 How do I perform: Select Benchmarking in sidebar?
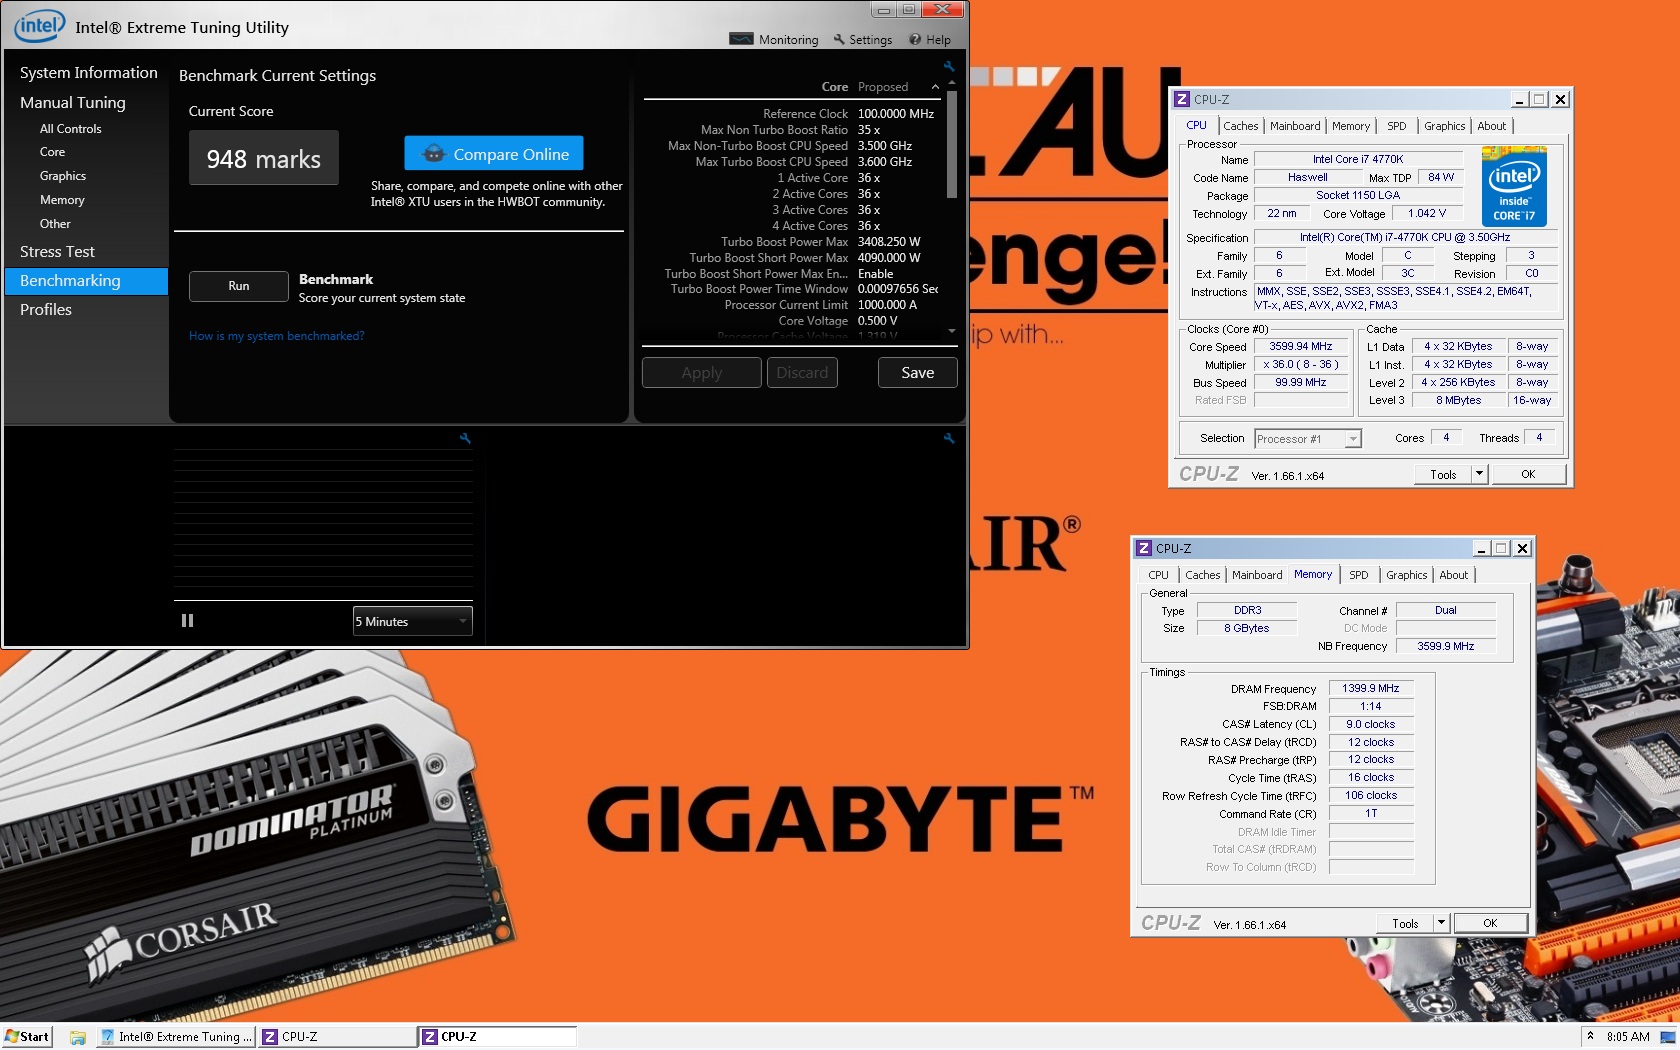click(x=87, y=281)
